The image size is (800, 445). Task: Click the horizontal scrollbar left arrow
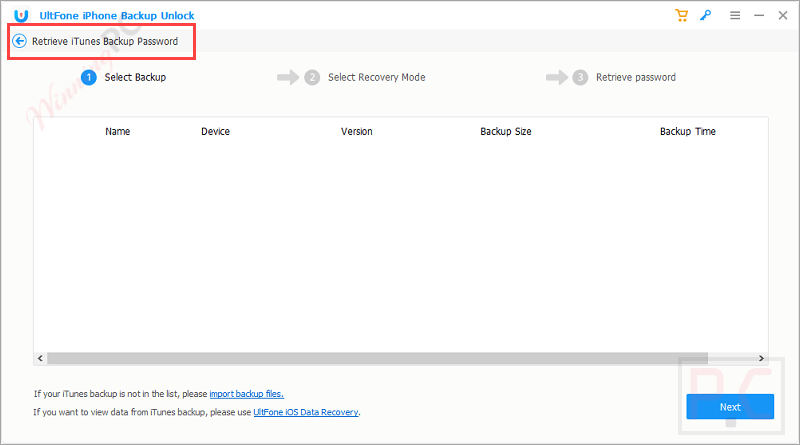[40, 358]
